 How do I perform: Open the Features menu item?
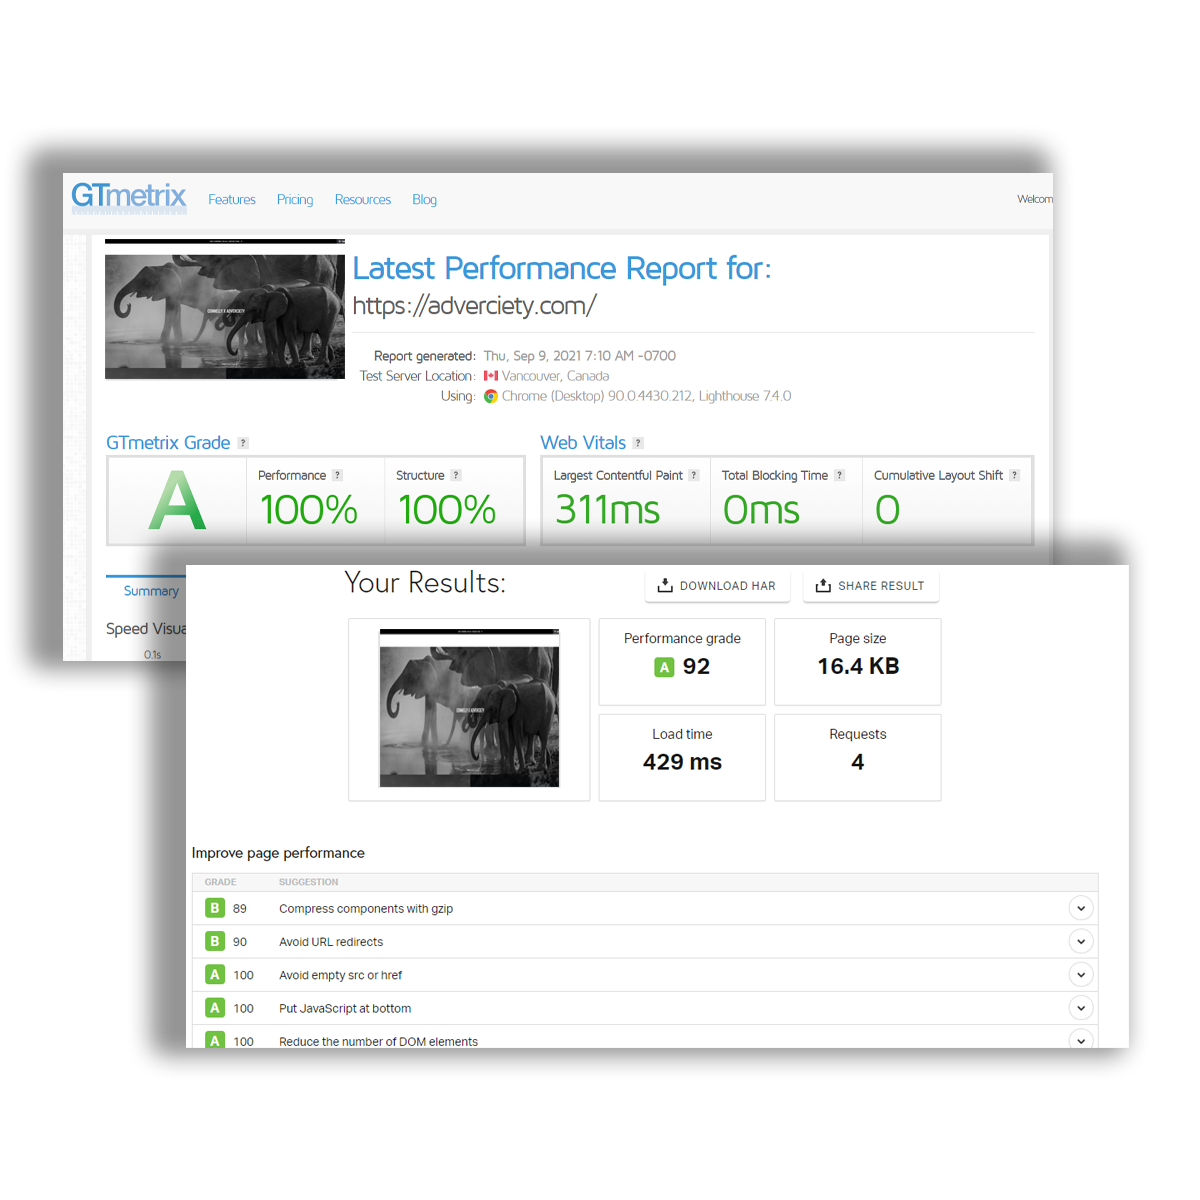tap(232, 200)
